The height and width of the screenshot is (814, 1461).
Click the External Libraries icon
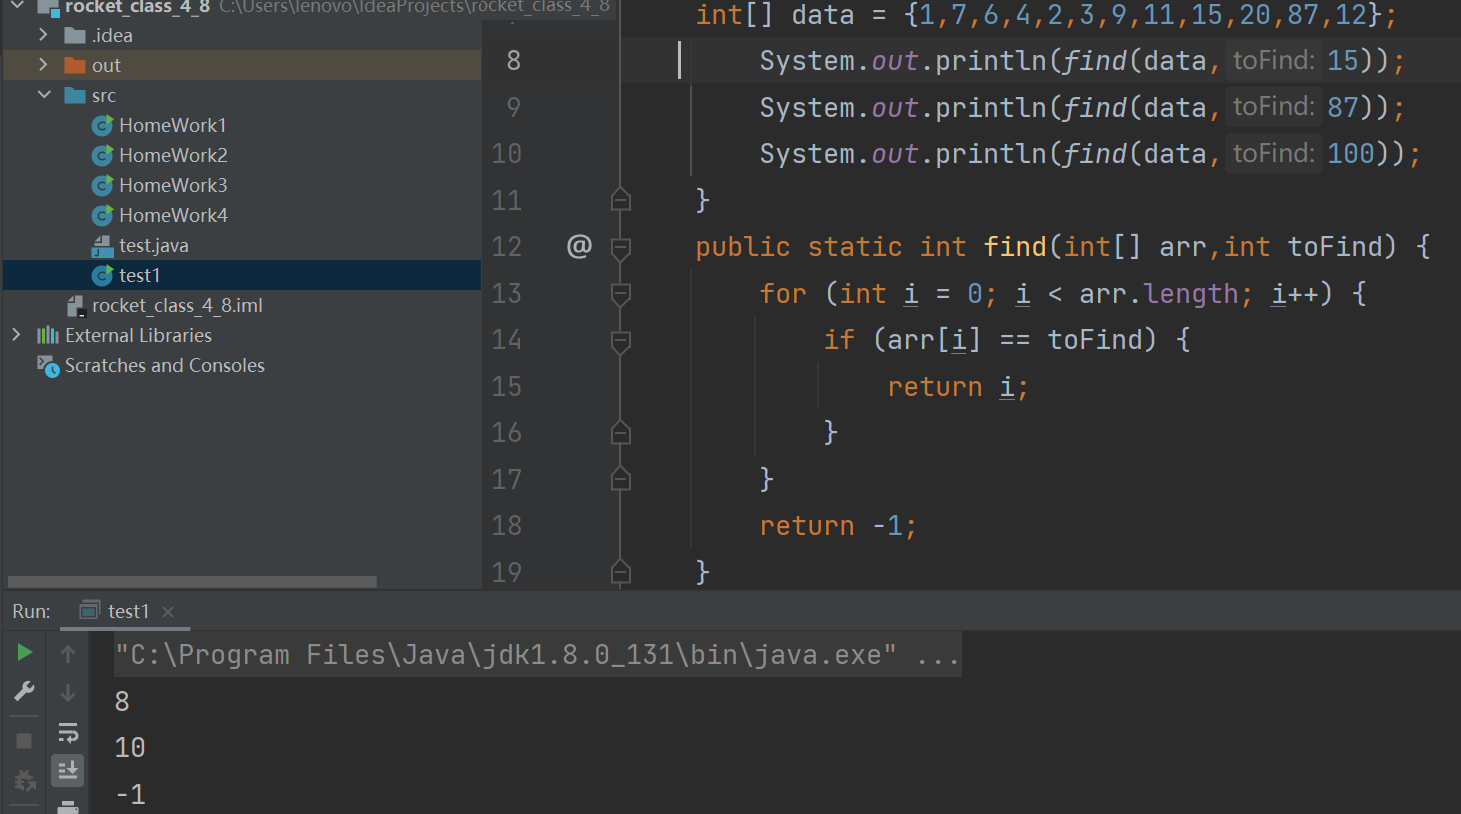[47, 335]
